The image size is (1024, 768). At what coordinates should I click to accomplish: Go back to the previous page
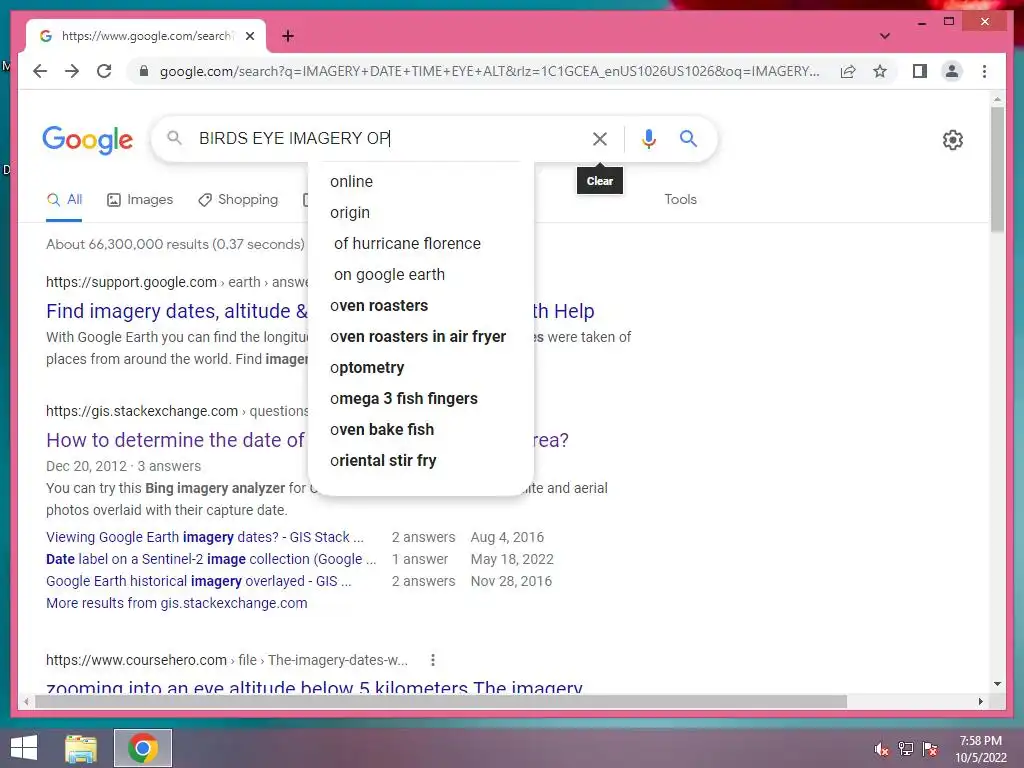pyautogui.click(x=40, y=71)
